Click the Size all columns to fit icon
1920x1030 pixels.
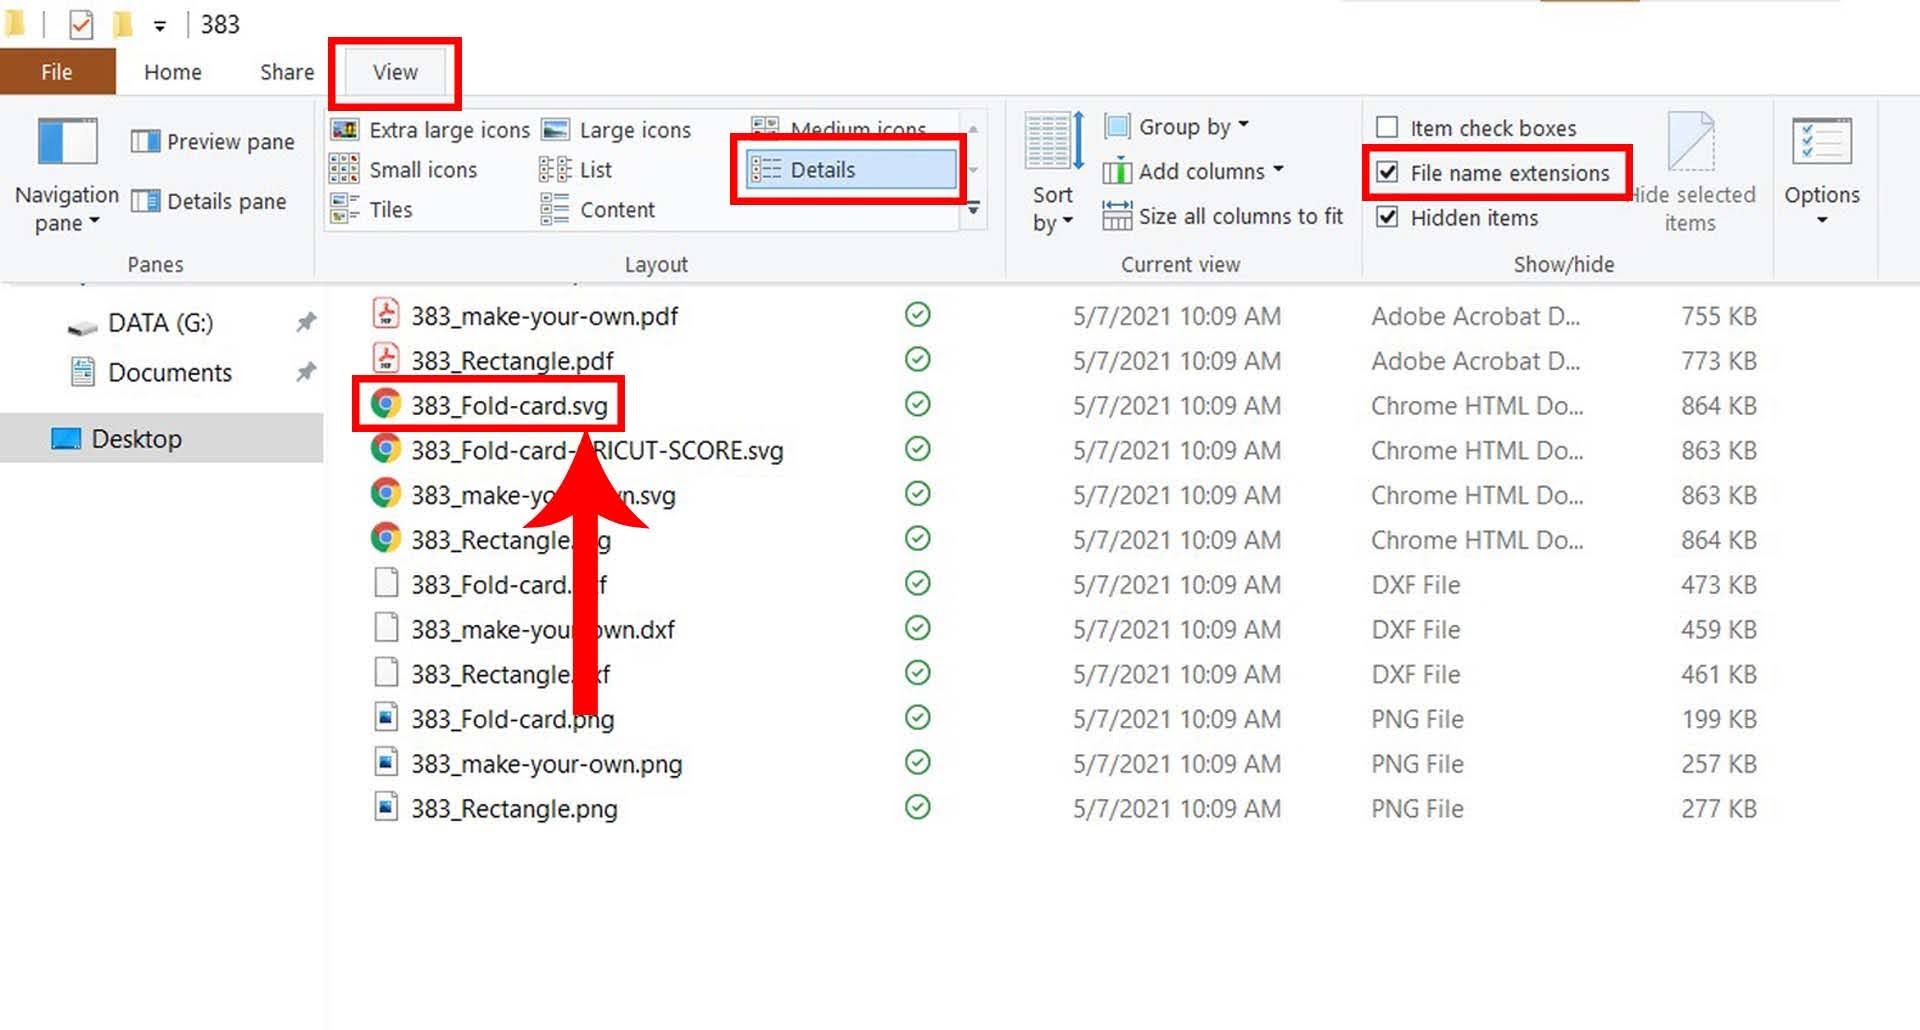(x=1116, y=216)
